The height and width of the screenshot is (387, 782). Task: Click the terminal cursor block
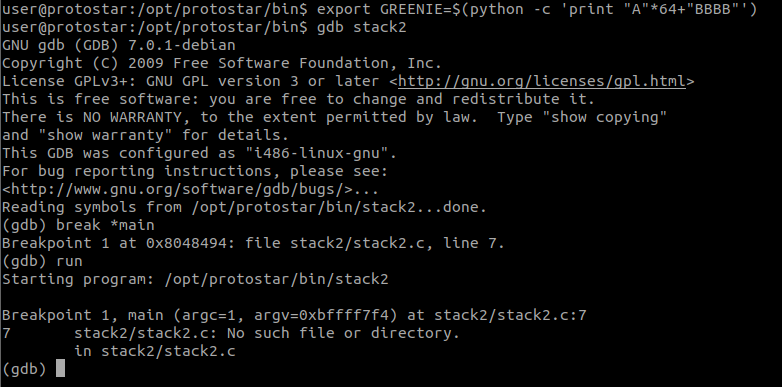60,369
